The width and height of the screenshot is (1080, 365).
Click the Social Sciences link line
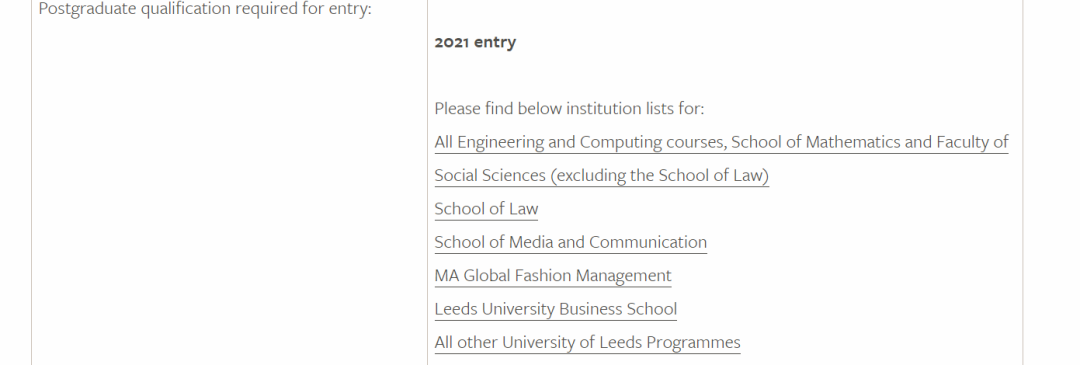click(x=601, y=176)
